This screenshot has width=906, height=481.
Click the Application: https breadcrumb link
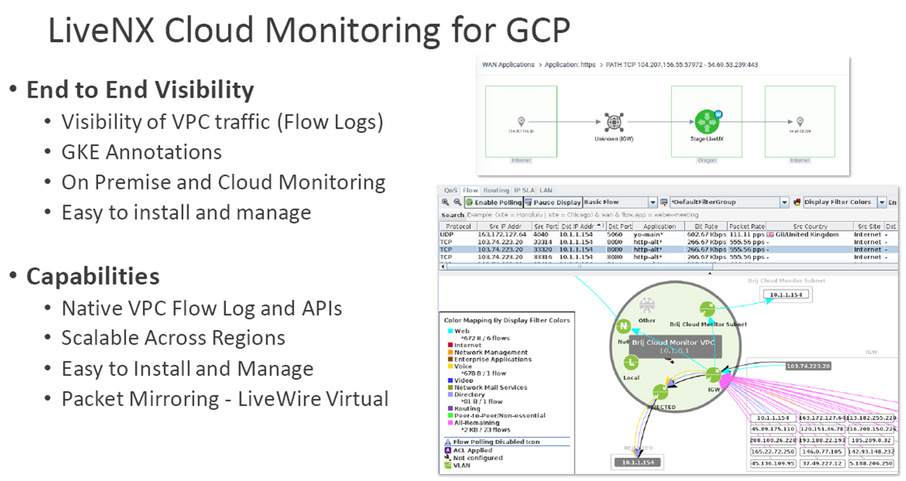(x=570, y=65)
